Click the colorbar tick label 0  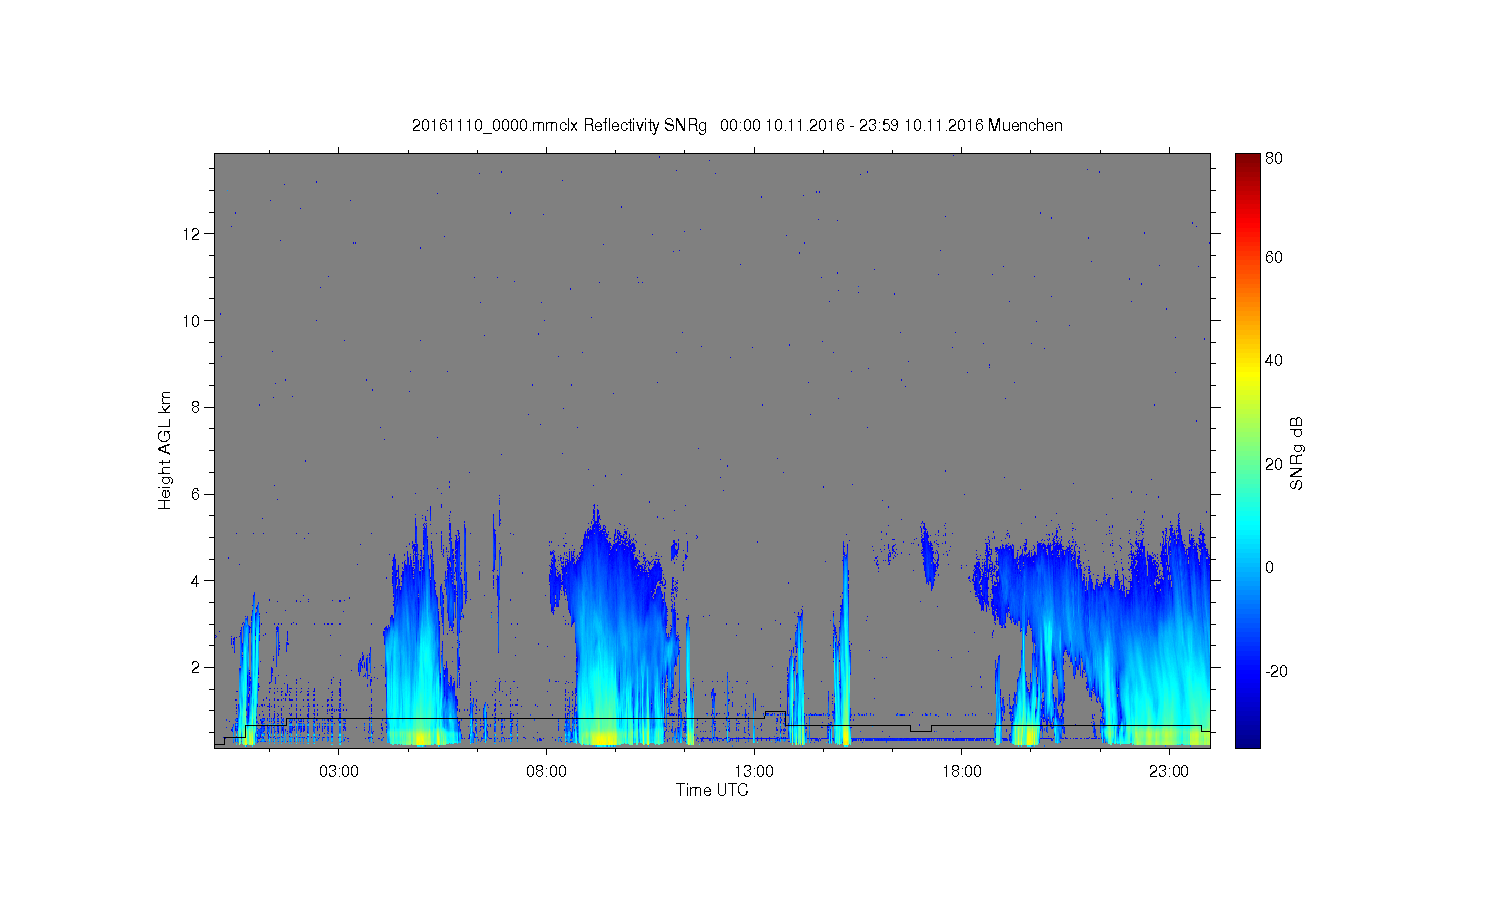pos(1270,568)
